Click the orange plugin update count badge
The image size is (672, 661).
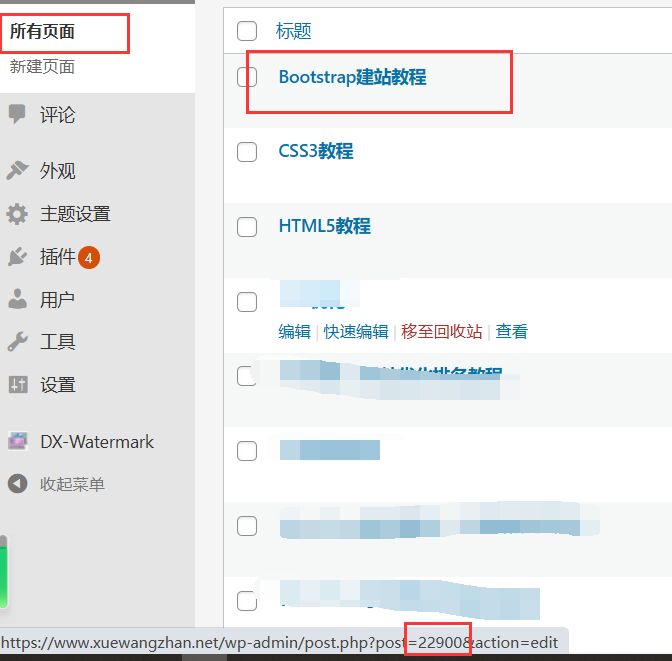point(89,258)
